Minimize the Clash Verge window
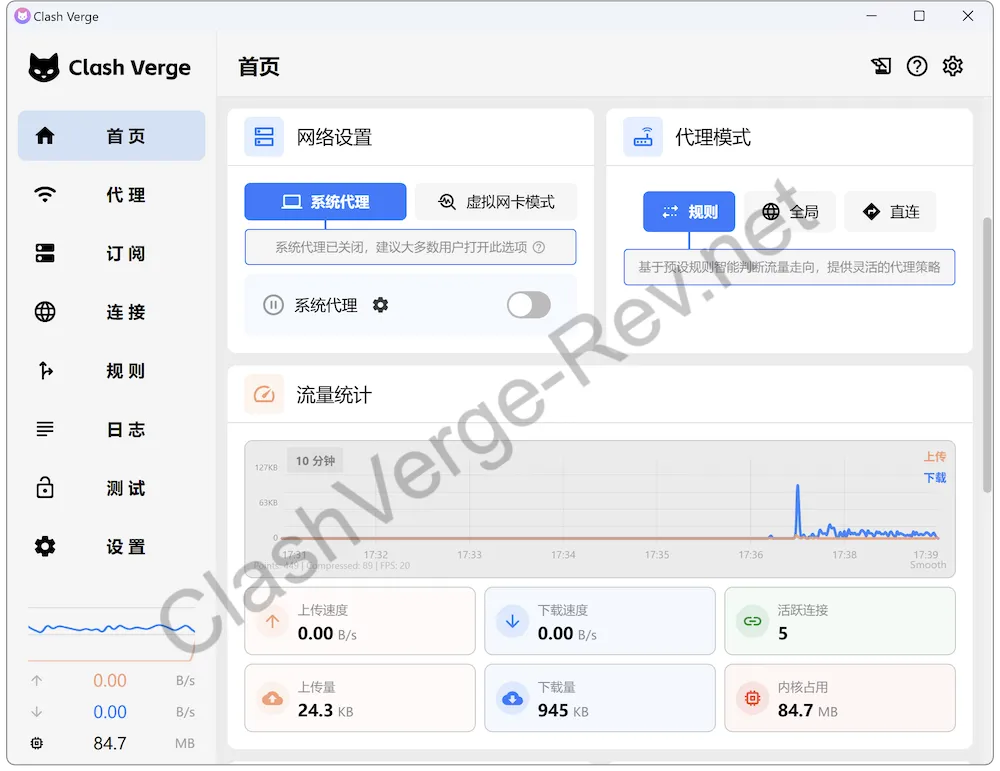1000x771 pixels. coord(871,16)
